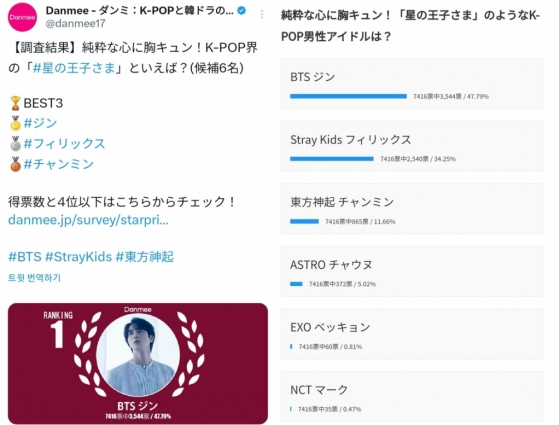Click the #StrayKids hashtag

click(79, 257)
